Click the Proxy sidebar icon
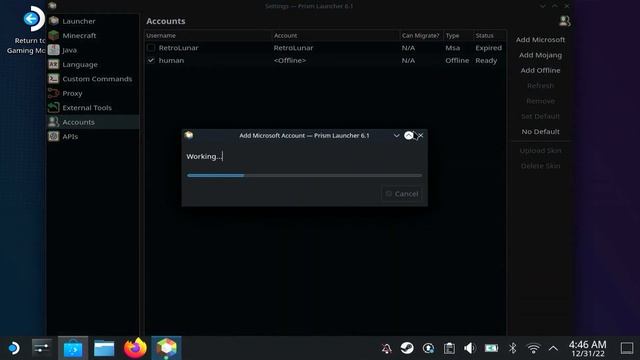Viewport: 640px width, 360px height. 53,93
